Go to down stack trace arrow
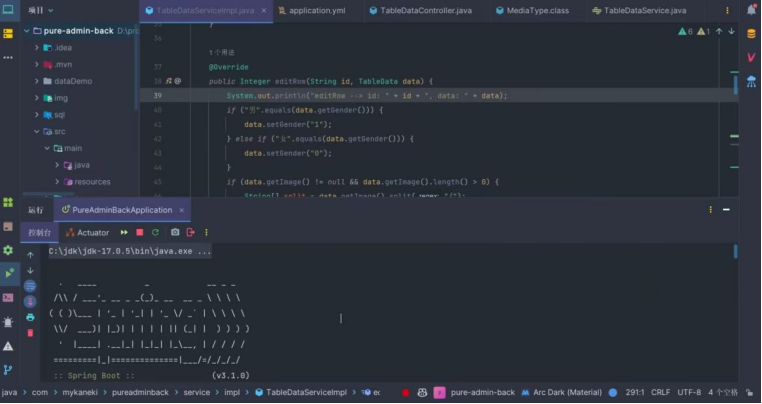 tap(30, 270)
